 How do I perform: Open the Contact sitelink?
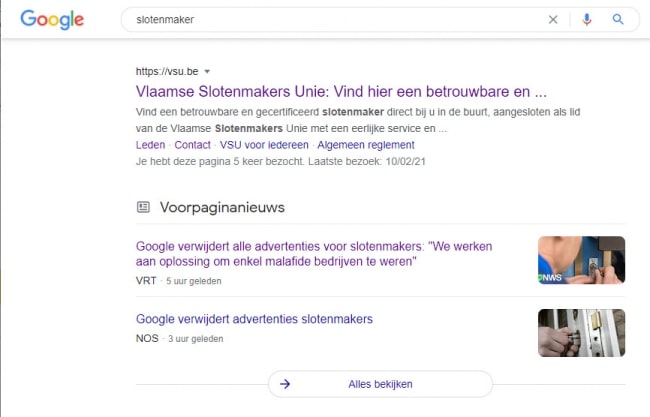point(192,145)
